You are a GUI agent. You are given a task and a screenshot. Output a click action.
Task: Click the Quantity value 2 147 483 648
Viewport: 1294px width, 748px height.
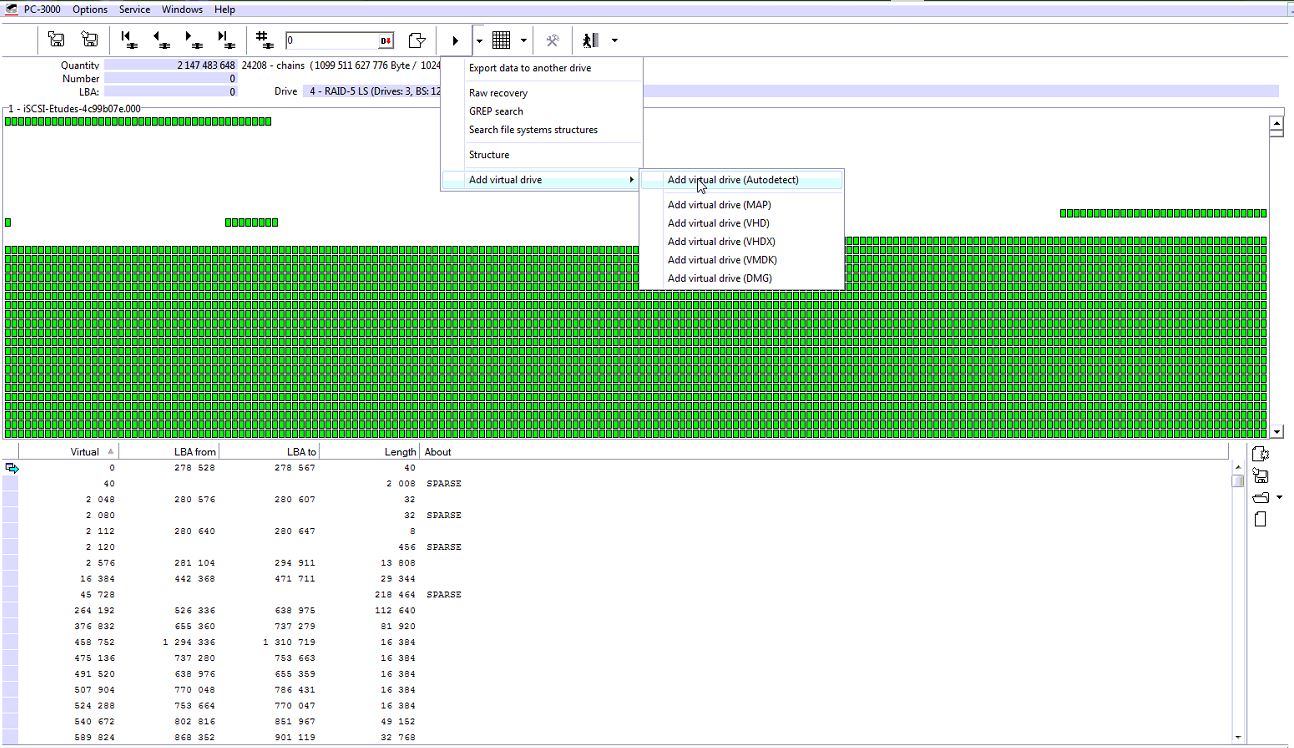pos(170,65)
